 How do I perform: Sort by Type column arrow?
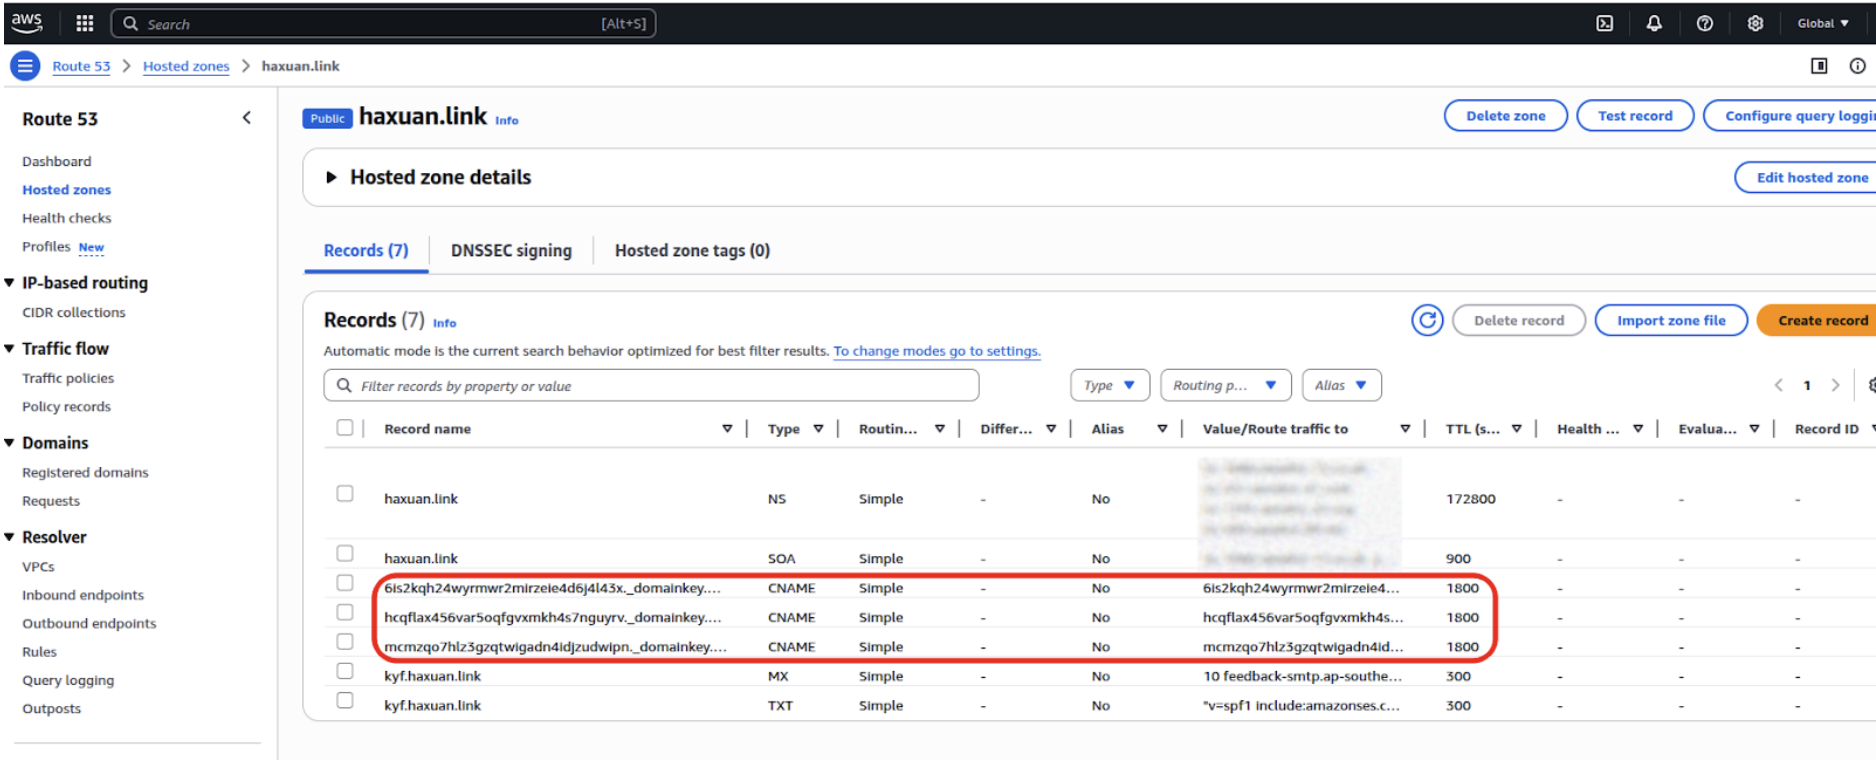[818, 429]
